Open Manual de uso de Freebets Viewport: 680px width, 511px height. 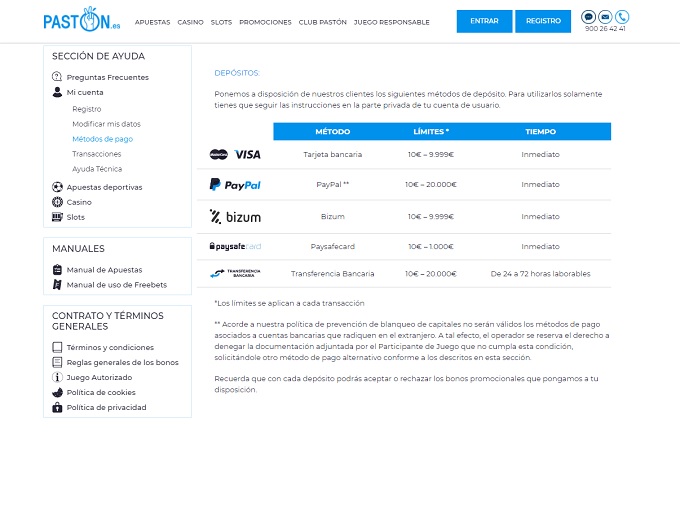[x=116, y=285]
